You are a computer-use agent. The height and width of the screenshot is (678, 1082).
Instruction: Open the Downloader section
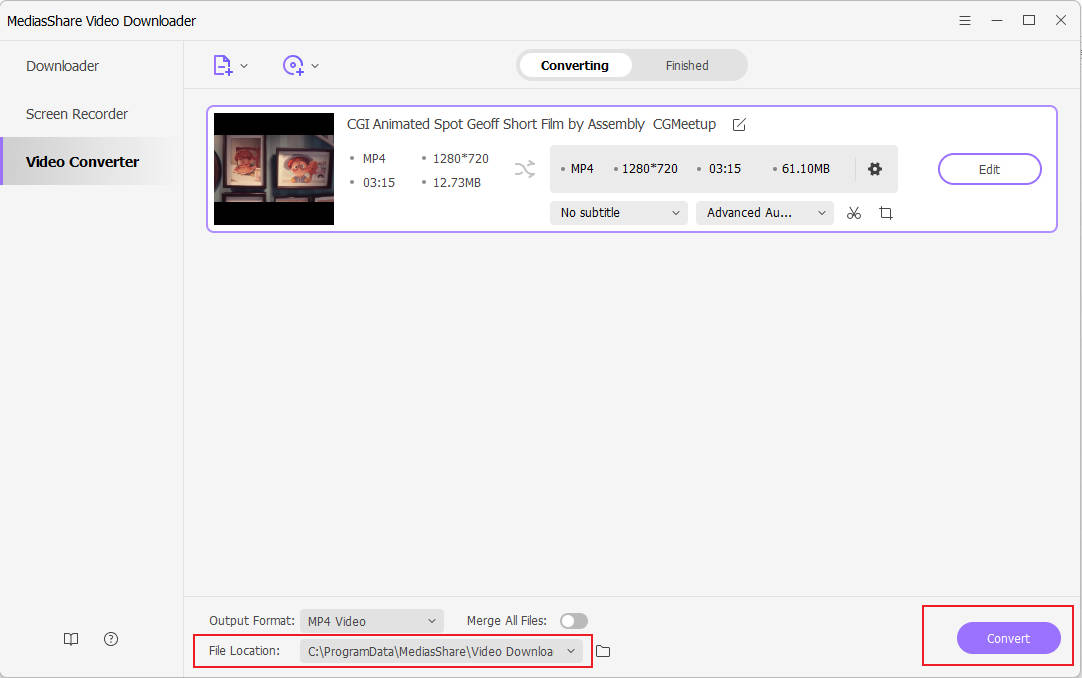62,66
